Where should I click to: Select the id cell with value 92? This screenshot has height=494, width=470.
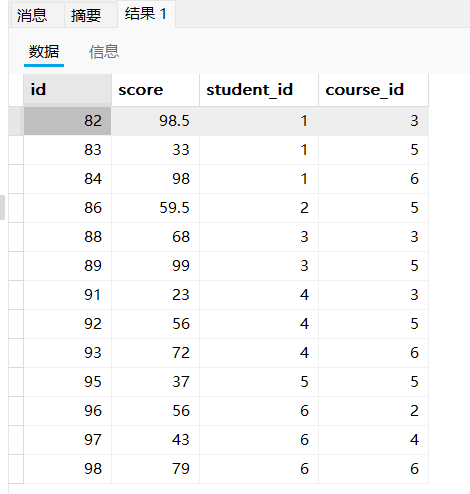pos(67,324)
